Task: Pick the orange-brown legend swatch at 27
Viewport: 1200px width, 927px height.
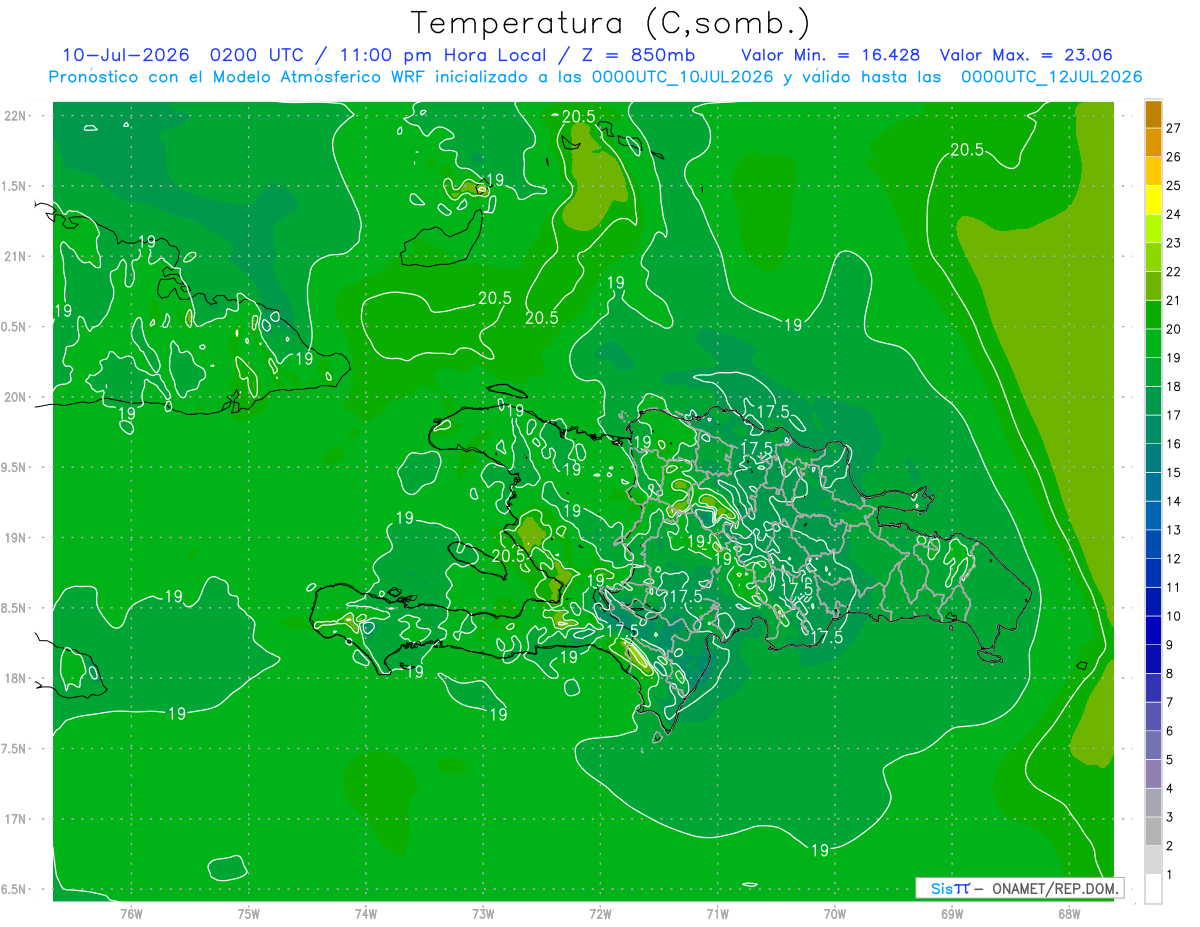Action: [1153, 114]
